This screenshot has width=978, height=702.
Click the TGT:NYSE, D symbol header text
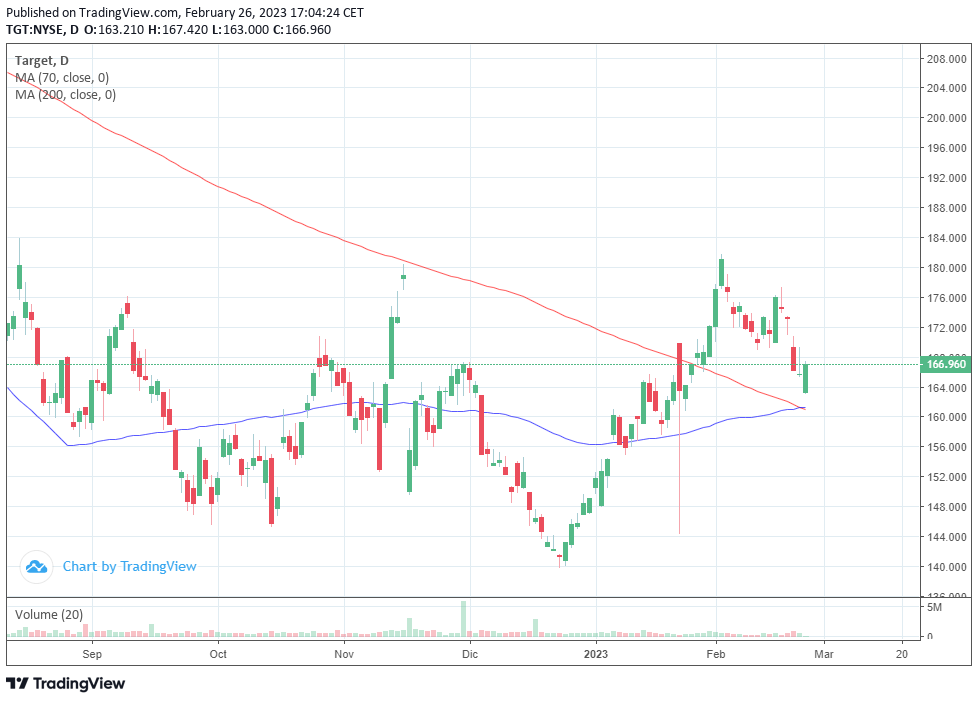(42, 29)
